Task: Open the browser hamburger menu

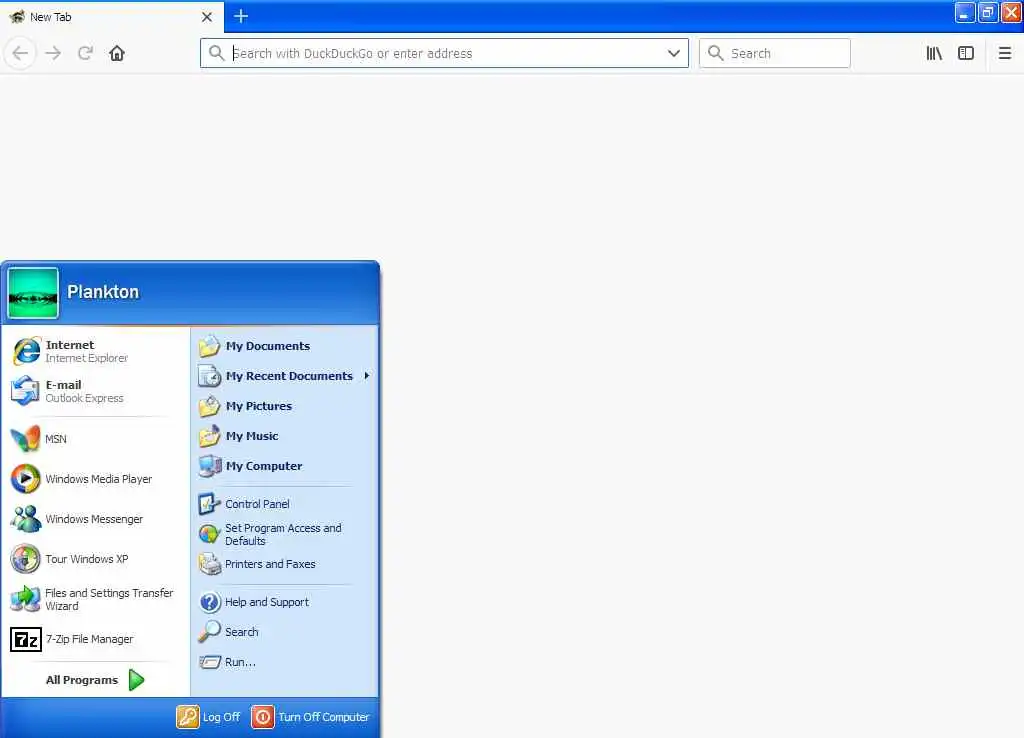Action: point(1005,53)
